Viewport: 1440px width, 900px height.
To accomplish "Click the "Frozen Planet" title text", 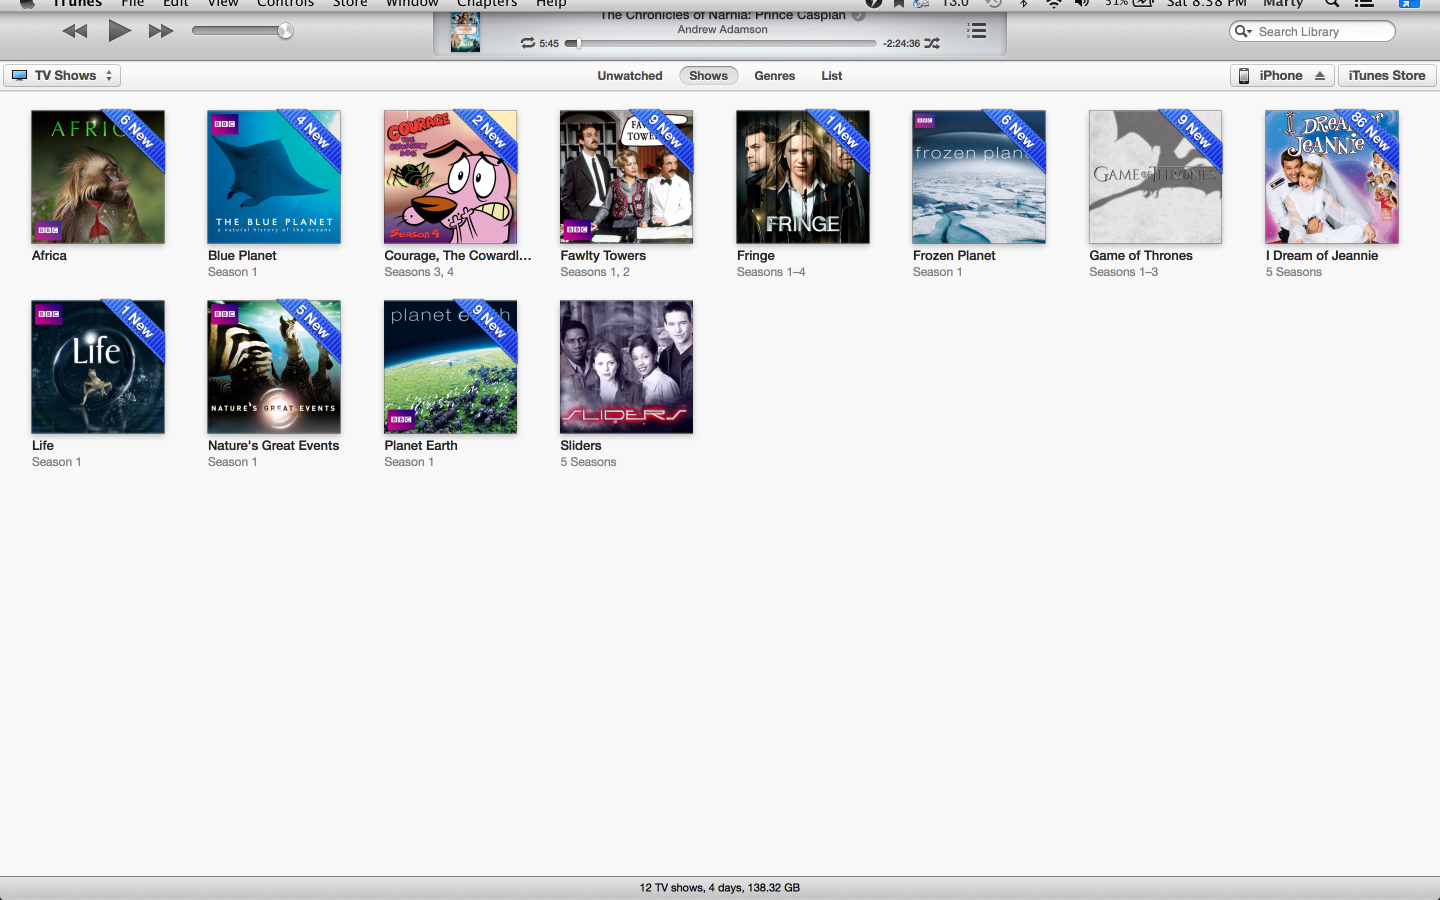I will 954,256.
